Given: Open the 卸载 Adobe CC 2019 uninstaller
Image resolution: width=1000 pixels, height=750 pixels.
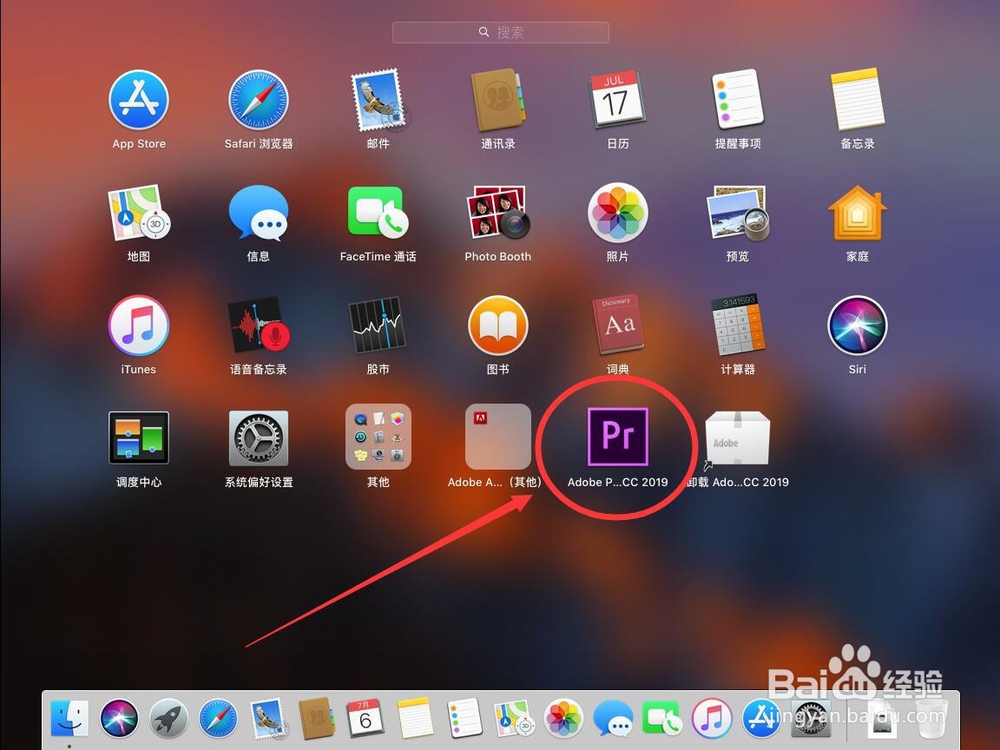Looking at the screenshot, I should [737, 438].
